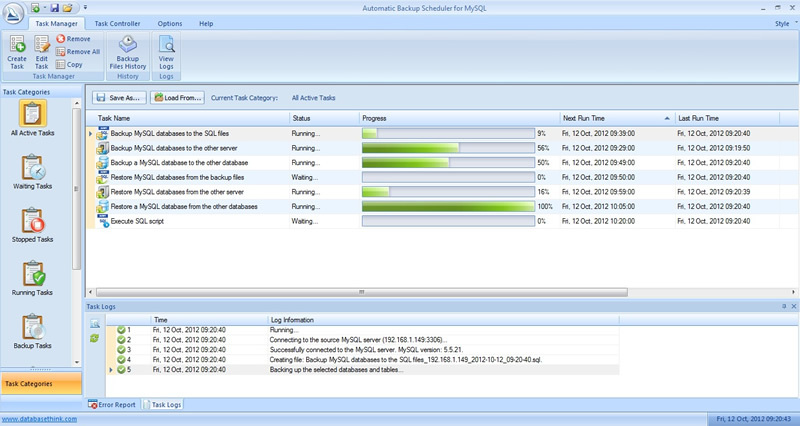Screen dimensions: 800x426
Task: Close the Task Logs panel
Action: 793,306
